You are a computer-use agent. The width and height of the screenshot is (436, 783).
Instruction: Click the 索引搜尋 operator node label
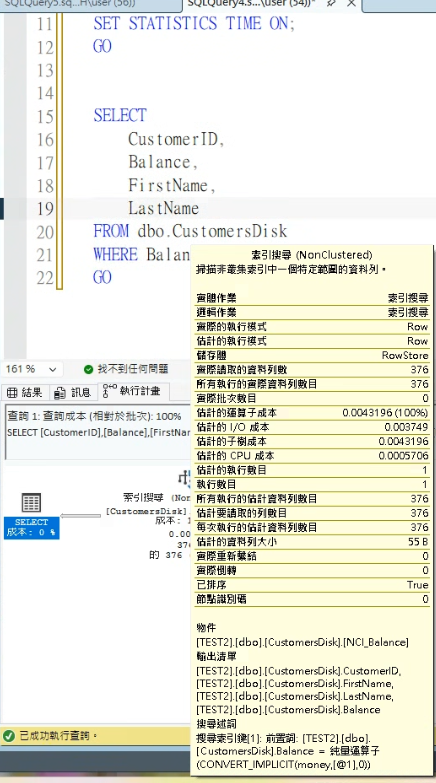point(143,497)
